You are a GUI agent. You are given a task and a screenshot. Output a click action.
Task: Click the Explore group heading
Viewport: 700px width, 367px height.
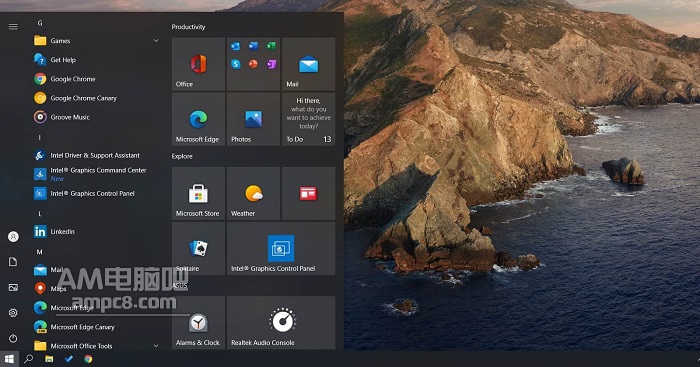pyautogui.click(x=182, y=156)
